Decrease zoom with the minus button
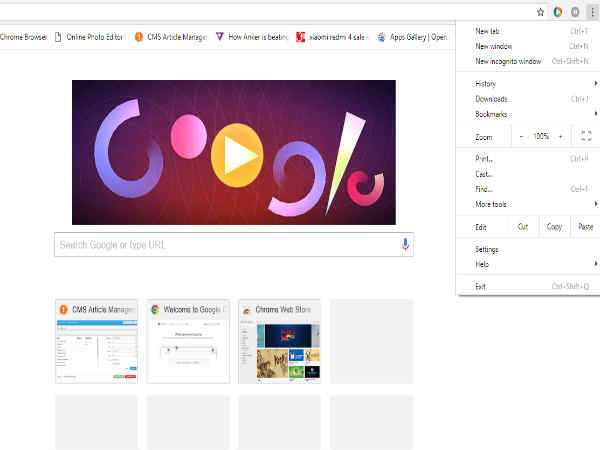600x450 pixels. (x=521, y=137)
